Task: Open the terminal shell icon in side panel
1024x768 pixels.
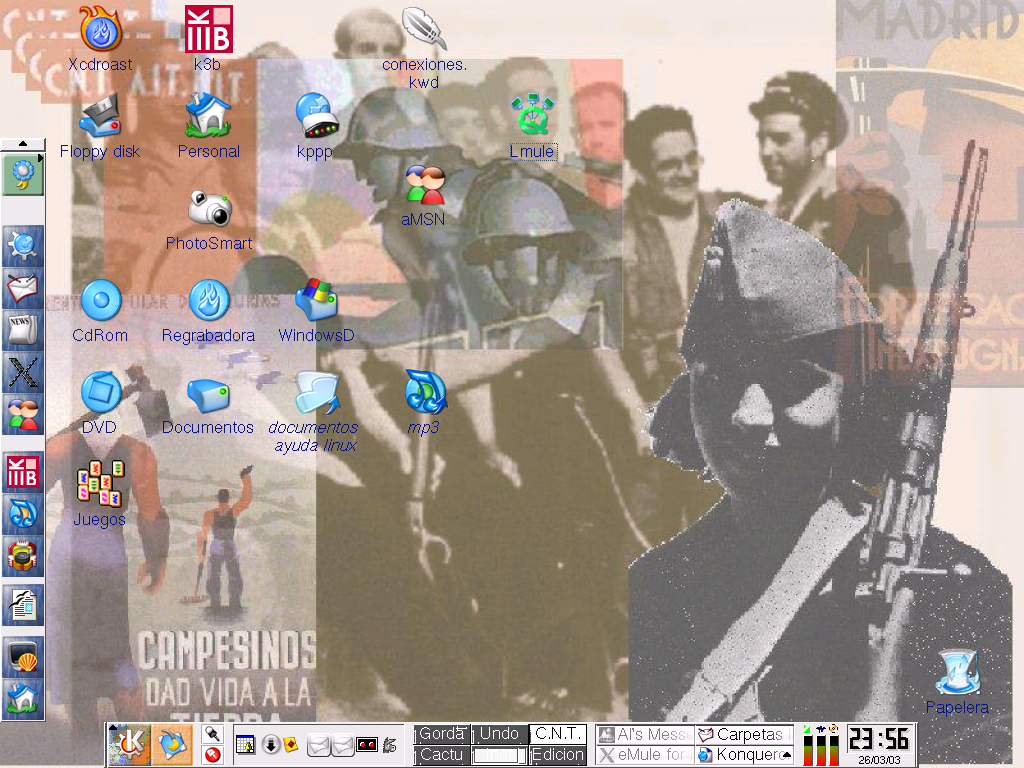Action: [x=23, y=657]
